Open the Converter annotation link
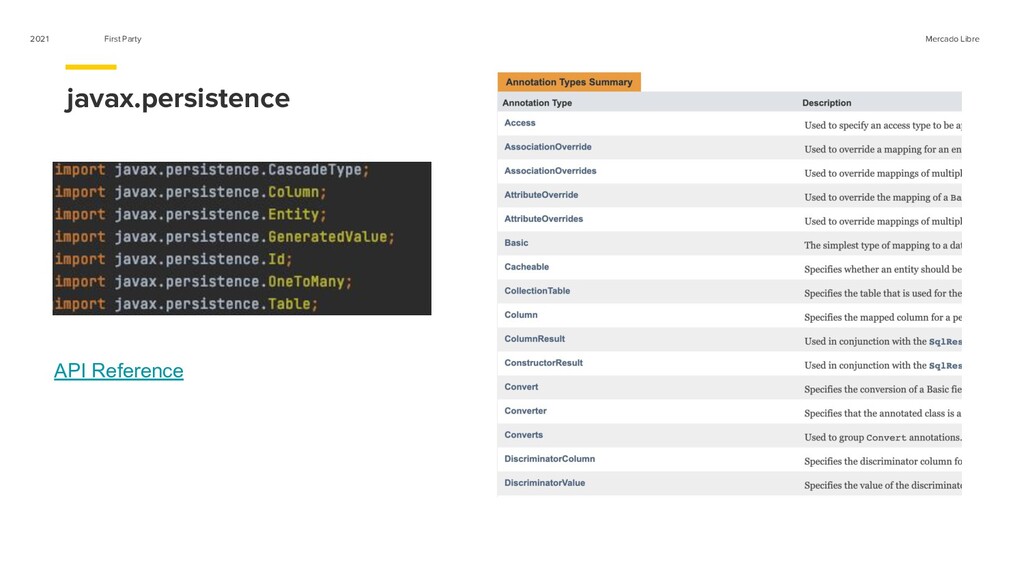 point(525,411)
